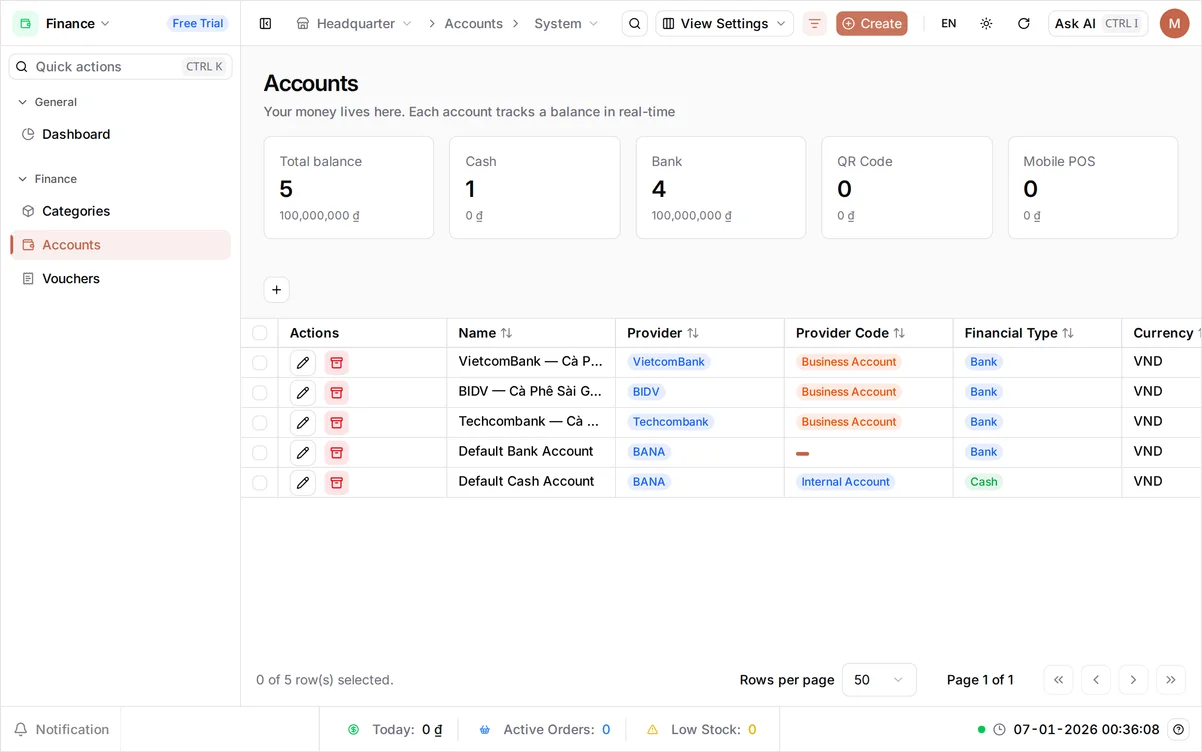The image size is (1202, 752).
Task: Open Ask AI assistant
Action: [1098, 23]
